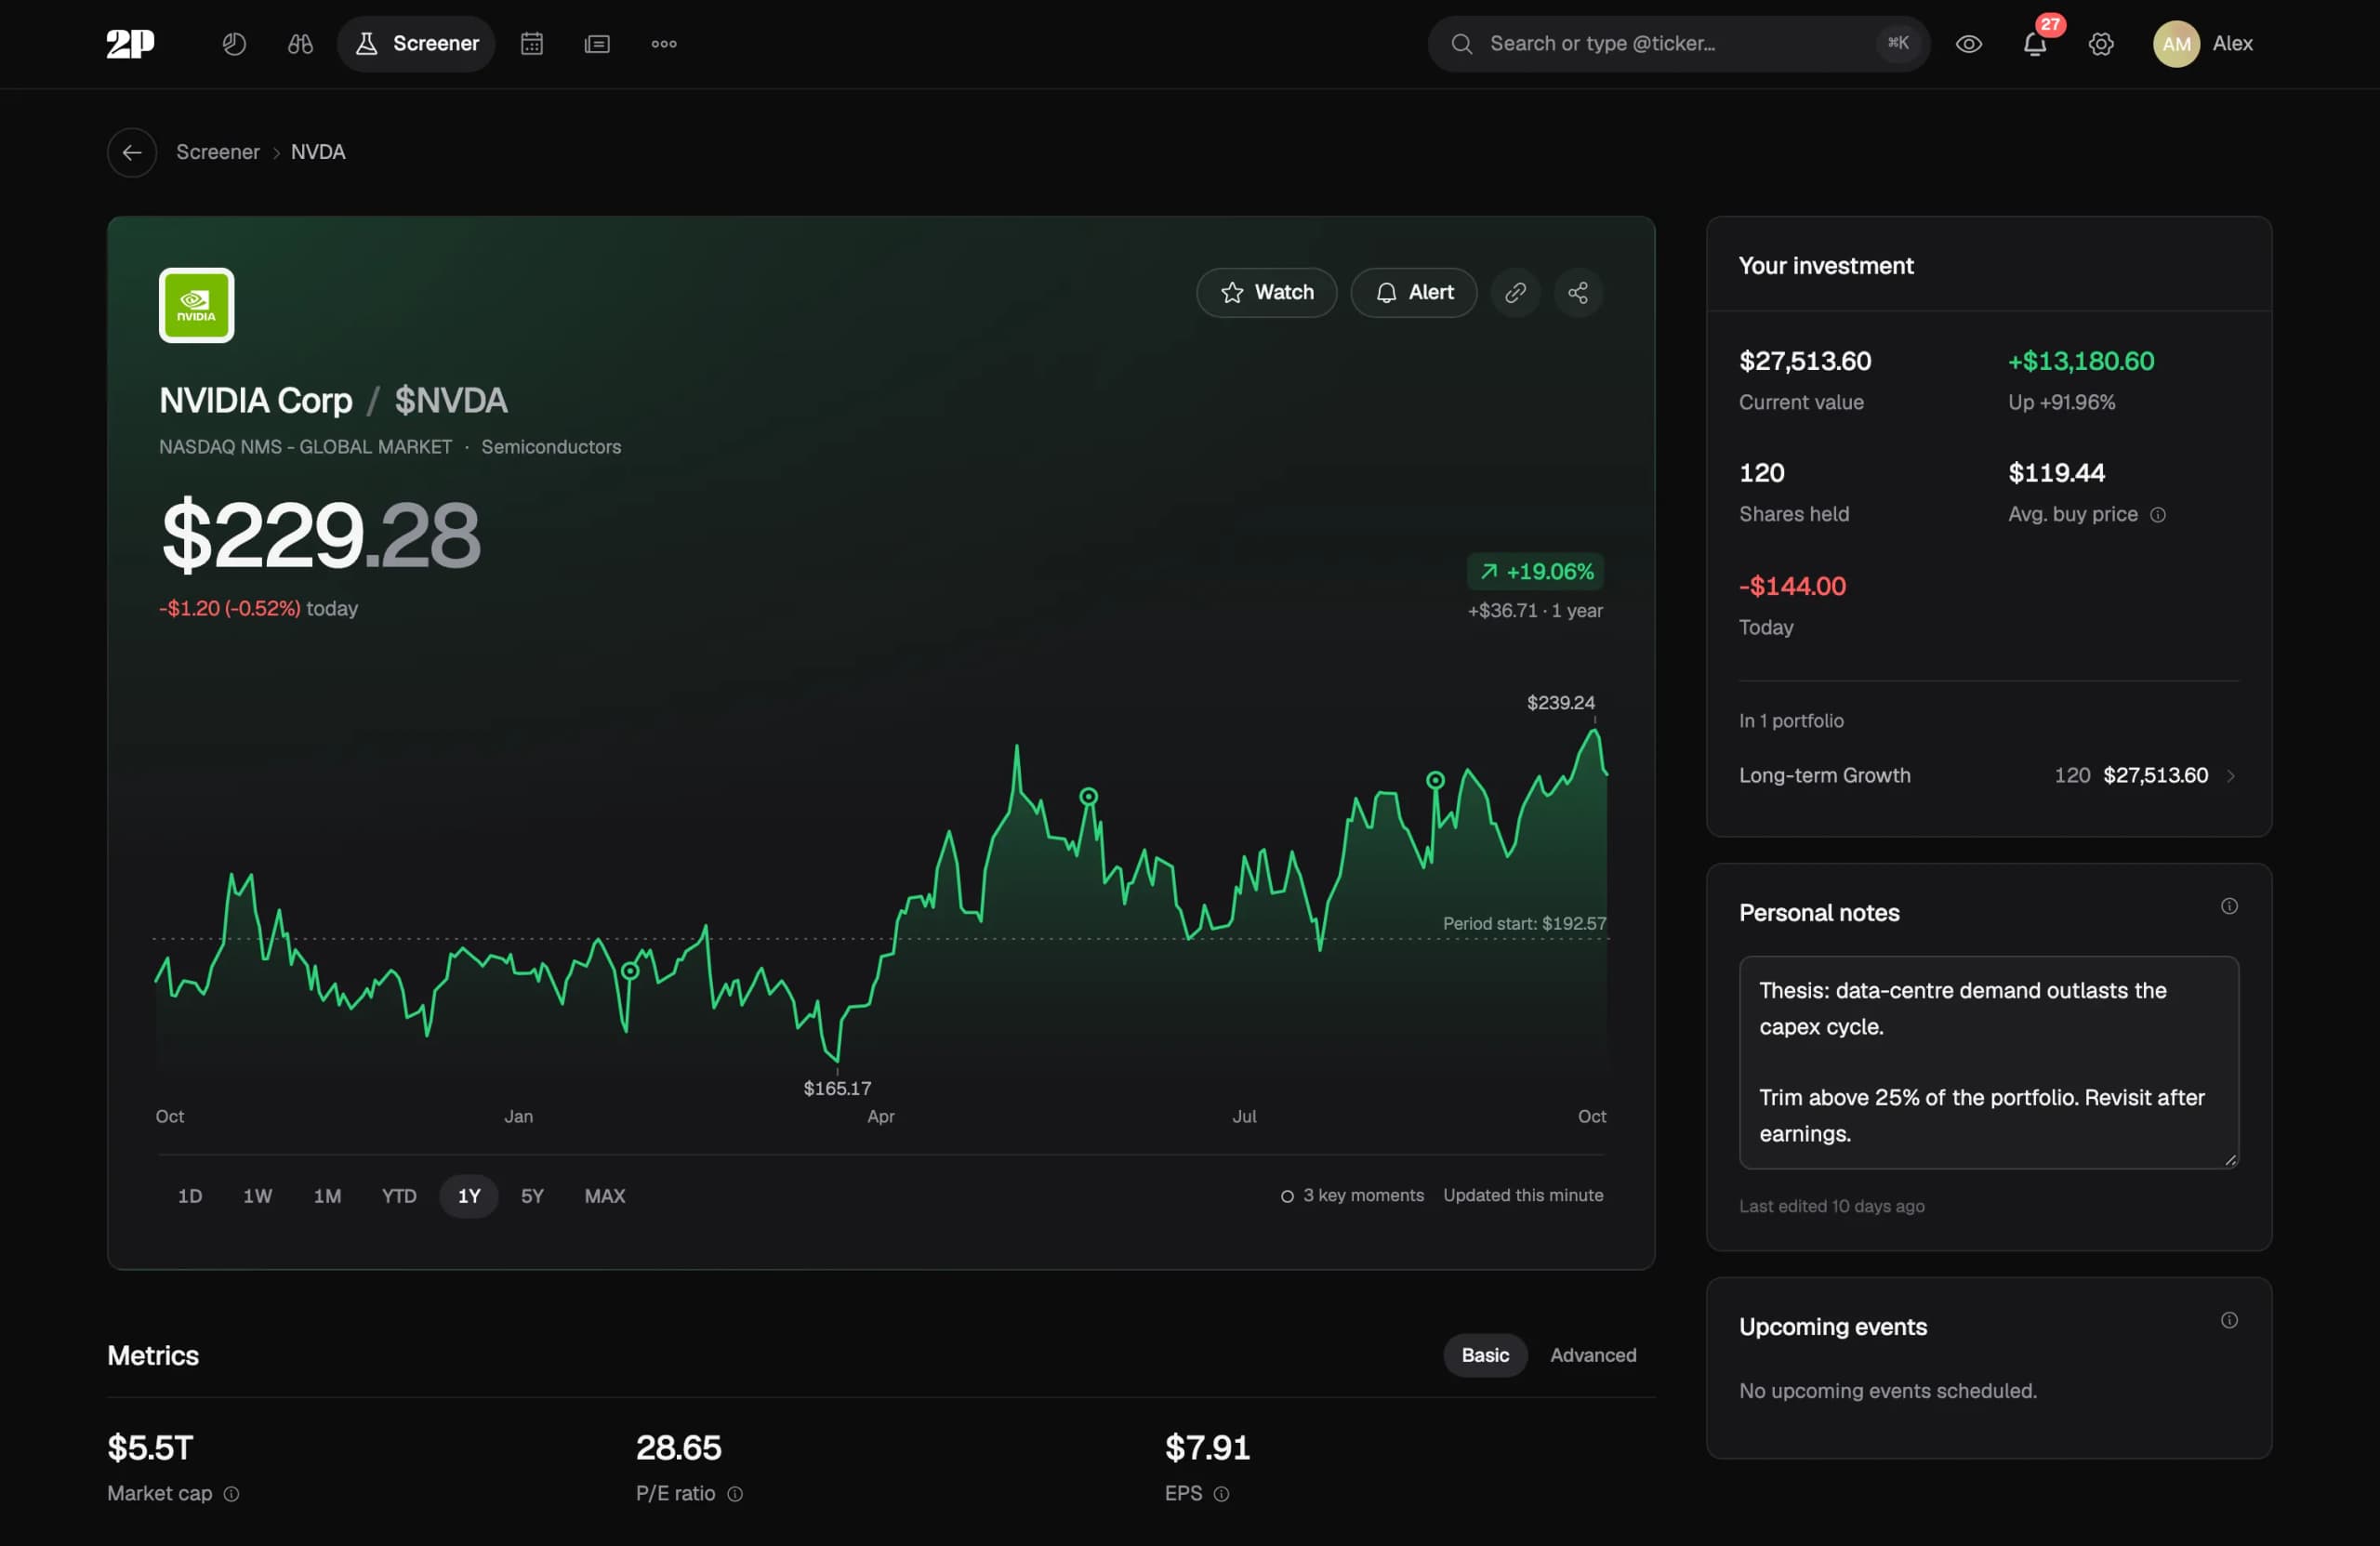Select the 5Y chart range
Screen dimensions: 2380x1546
(x=532, y=1195)
